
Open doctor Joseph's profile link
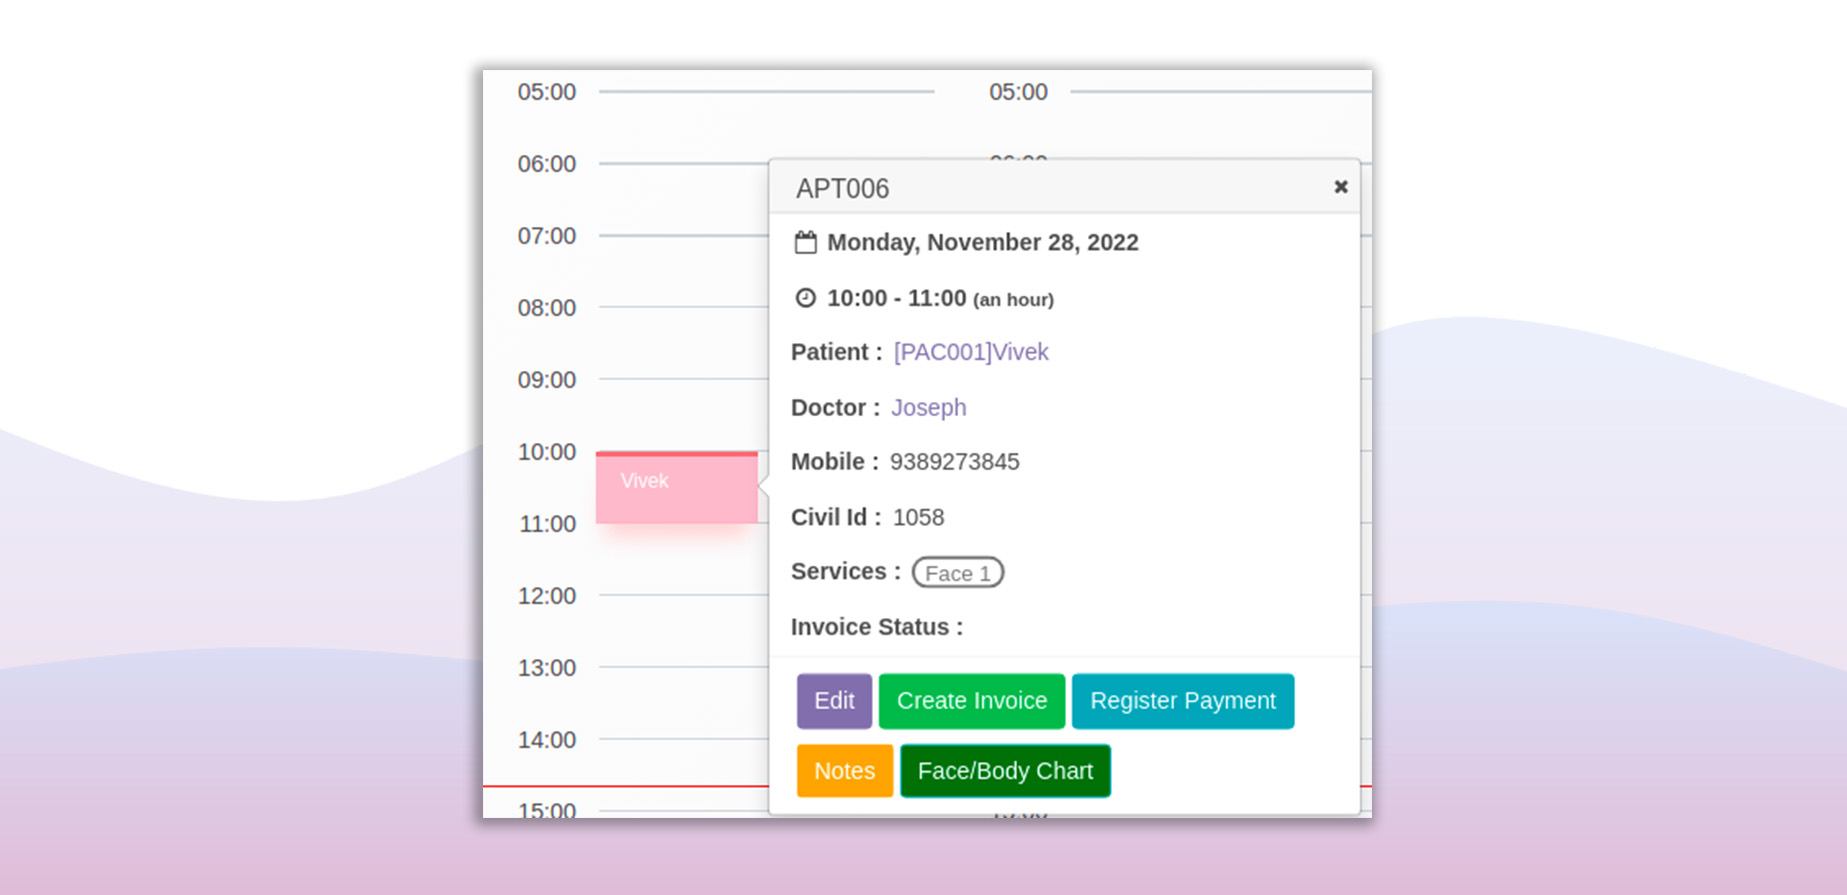tap(928, 408)
